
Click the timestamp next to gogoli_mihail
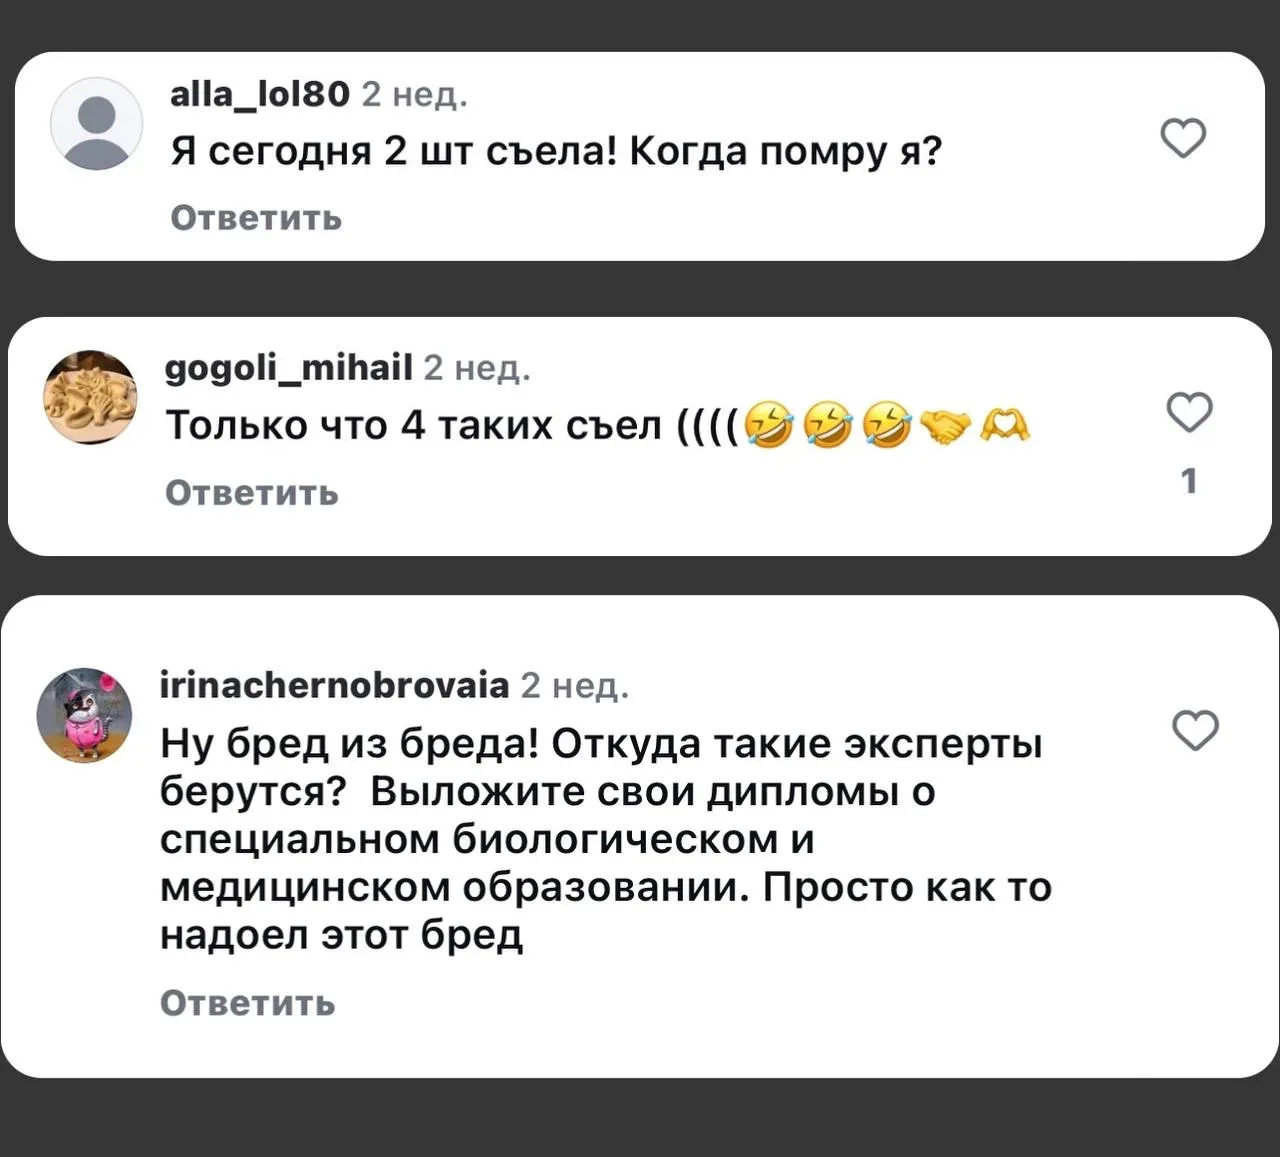click(477, 369)
